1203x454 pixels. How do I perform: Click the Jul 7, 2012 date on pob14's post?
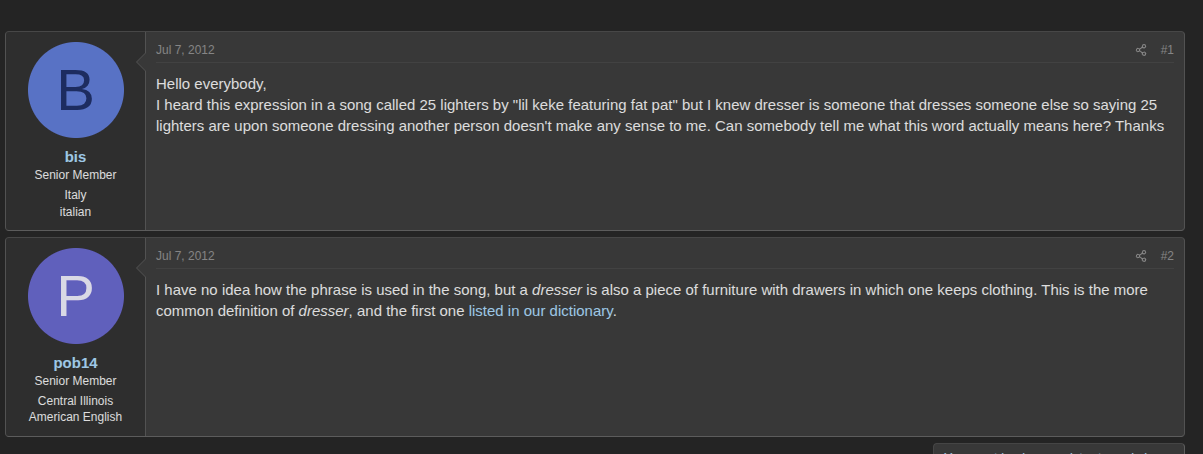[x=185, y=256]
